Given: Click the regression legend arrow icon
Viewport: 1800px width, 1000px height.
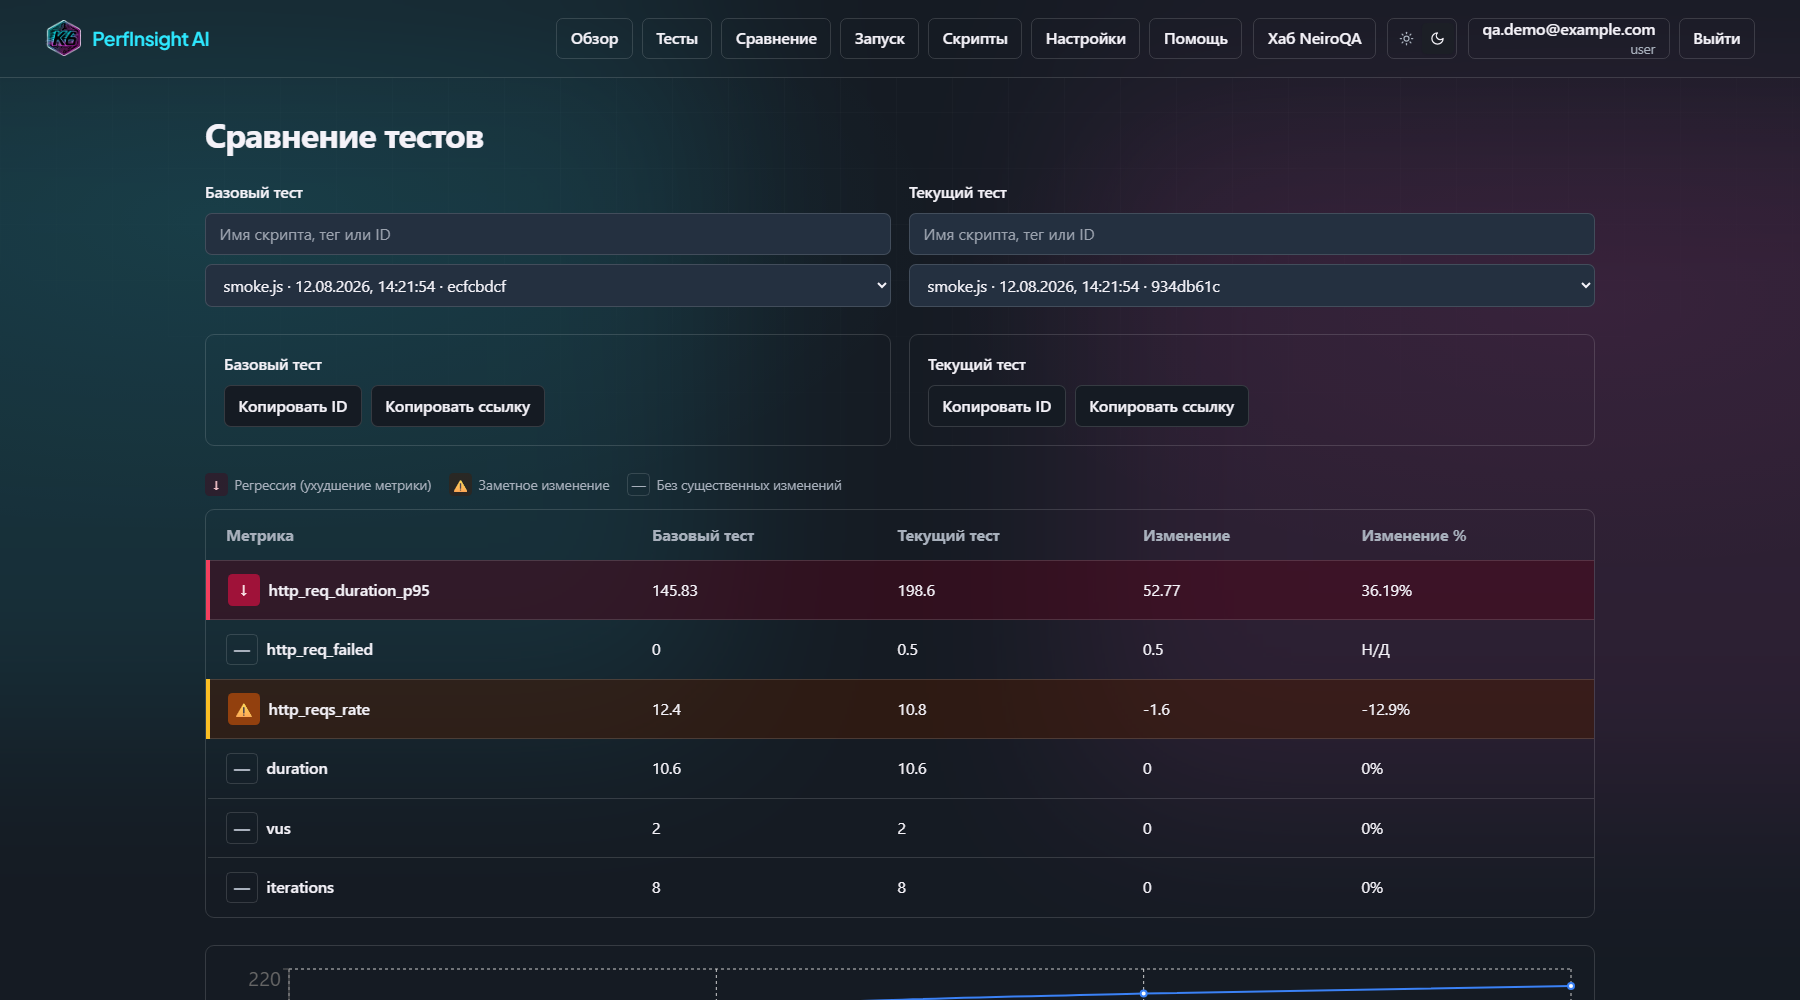Looking at the screenshot, I should (216, 485).
